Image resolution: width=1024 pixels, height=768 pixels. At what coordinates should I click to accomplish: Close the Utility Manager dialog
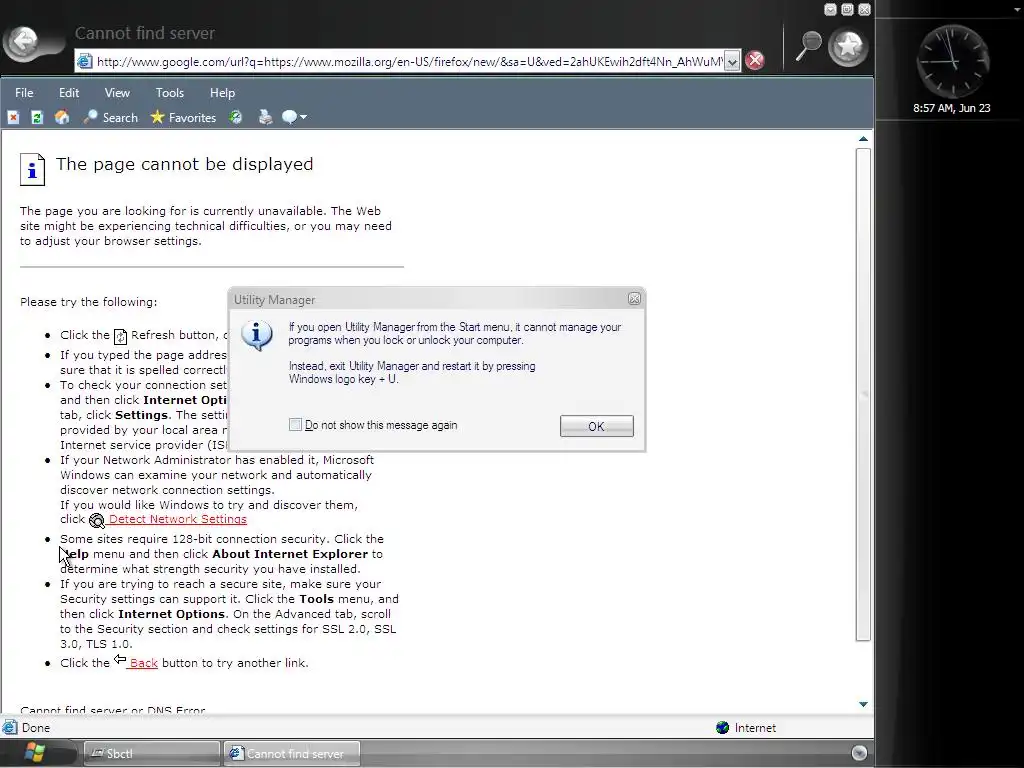click(634, 299)
